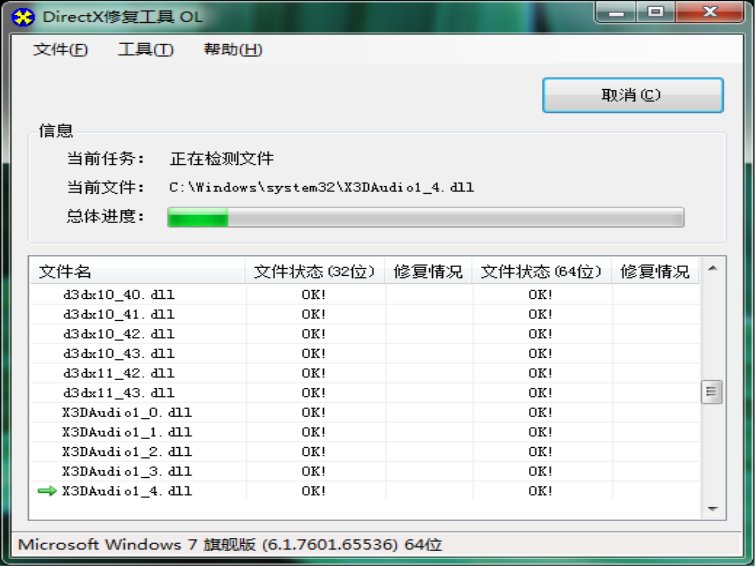Viewport: 756px width, 567px height.
Task: Maximize the DirectX修复工具 window
Action: click(656, 13)
